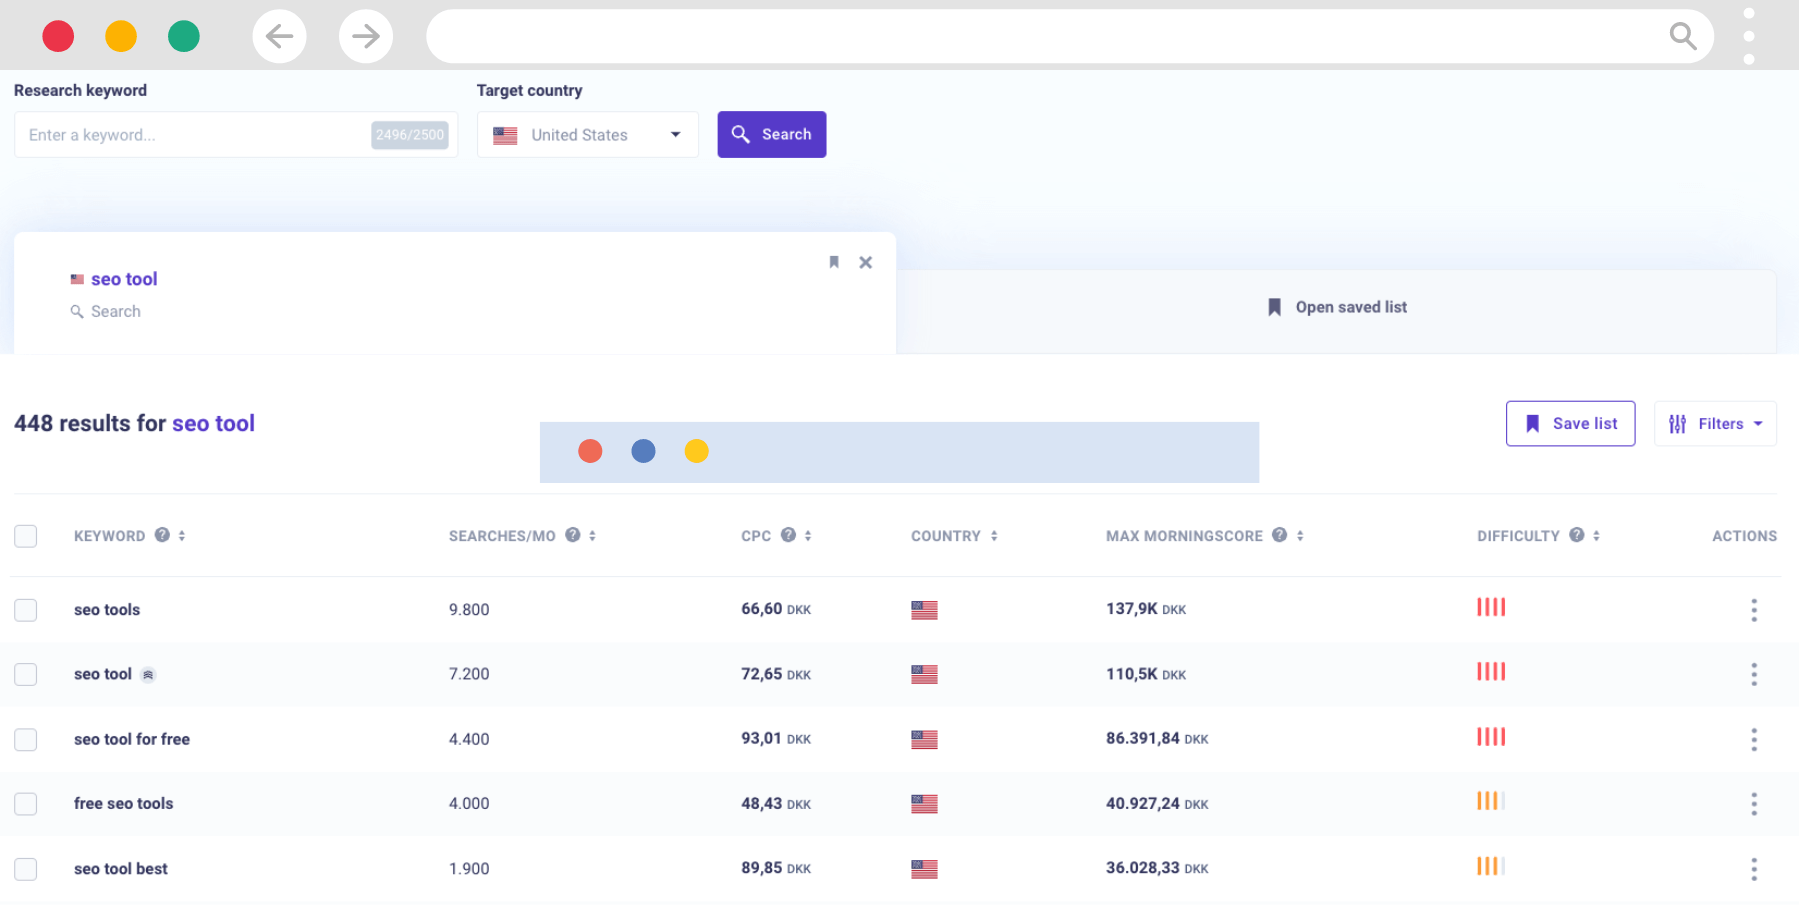This screenshot has width=1799, height=905.
Task: Sort by Searches/mo column arrows
Action: pyautogui.click(x=592, y=536)
